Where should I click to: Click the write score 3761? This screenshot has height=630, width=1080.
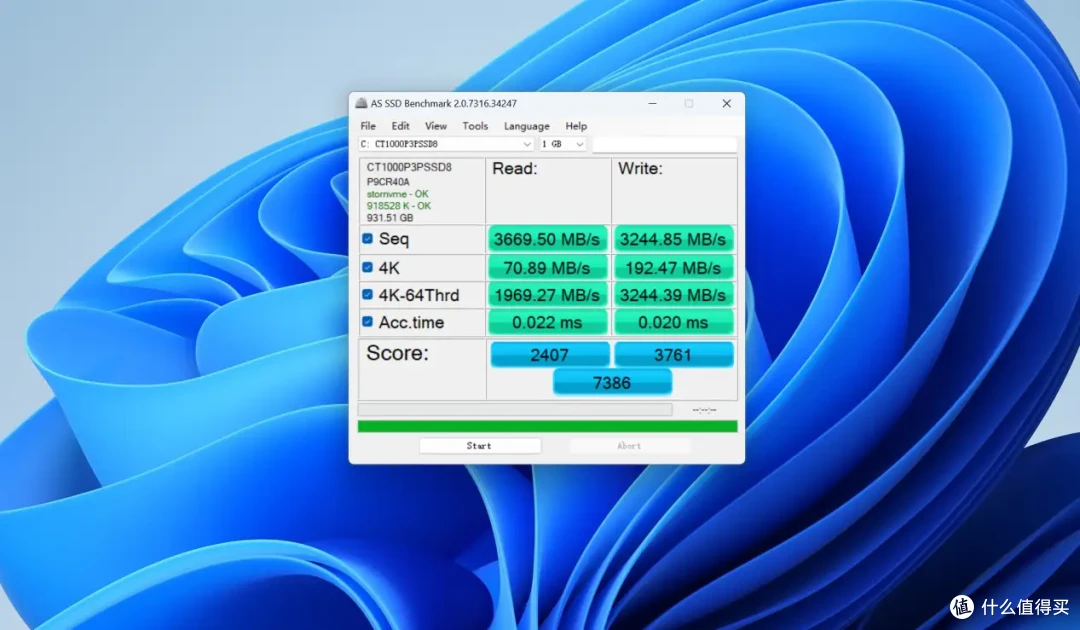click(673, 355)
